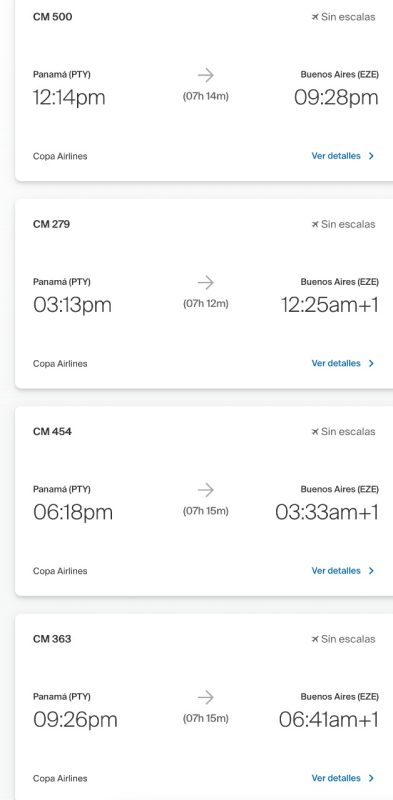
Task: Open 'Ver detalles' for the 12:14pm flight
Action: [336, 156]
